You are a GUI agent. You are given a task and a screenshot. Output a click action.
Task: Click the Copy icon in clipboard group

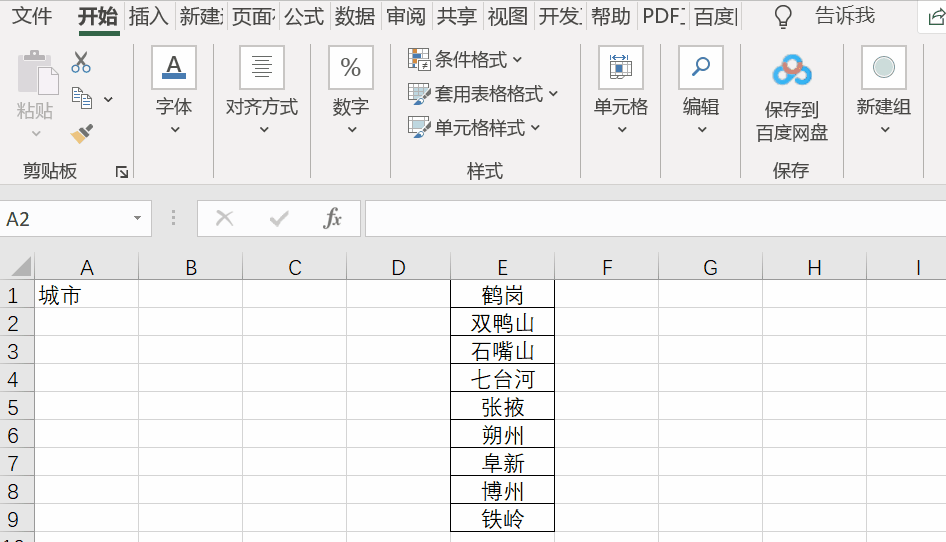tap(81, 98)
